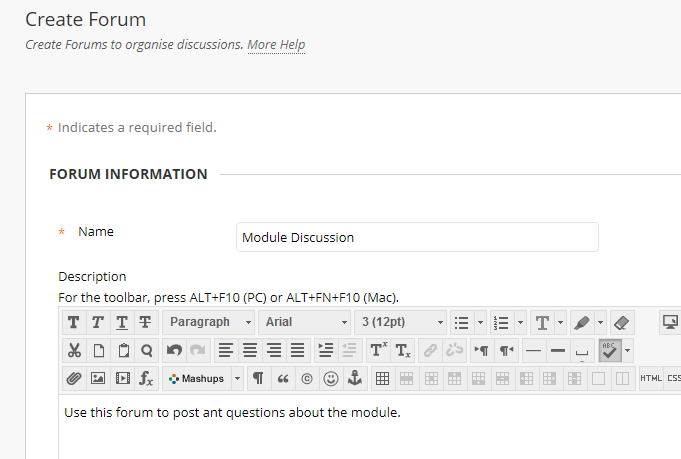
Task: Apply italic formatting in editor
Action: click(97, 322)
